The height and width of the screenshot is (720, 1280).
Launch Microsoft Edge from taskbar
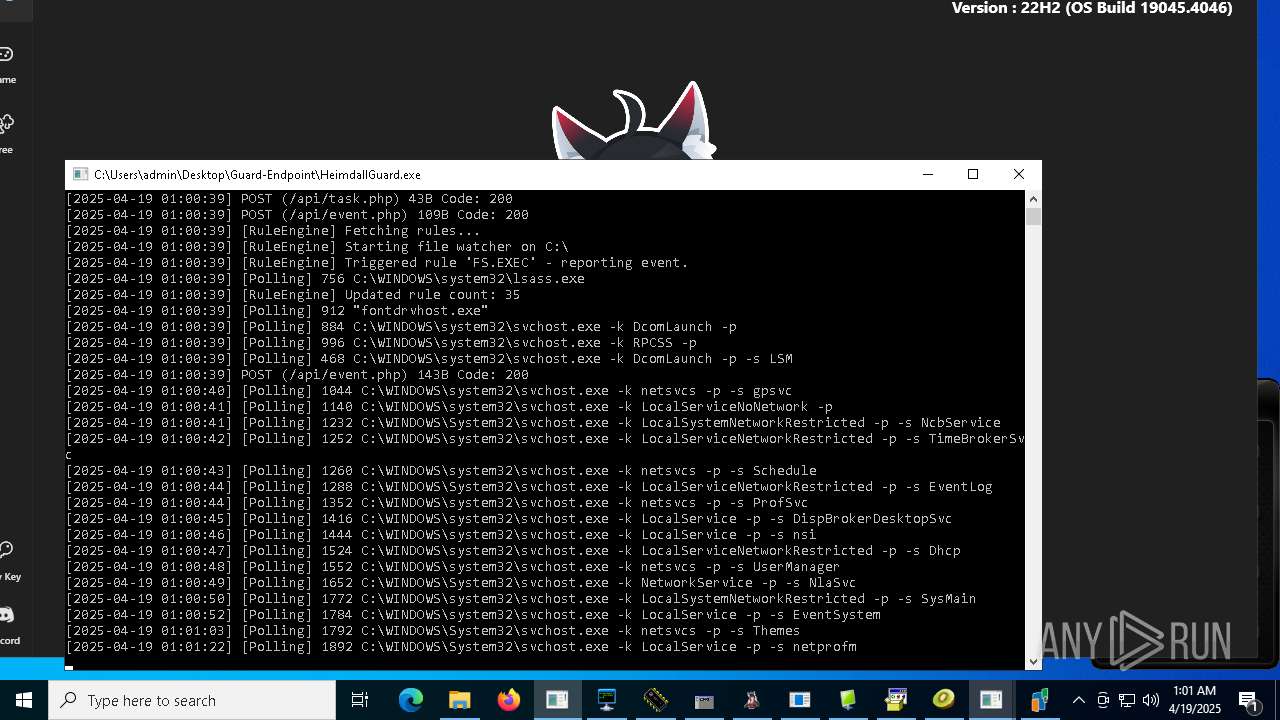pyautogui.click(x=411, y=700)
